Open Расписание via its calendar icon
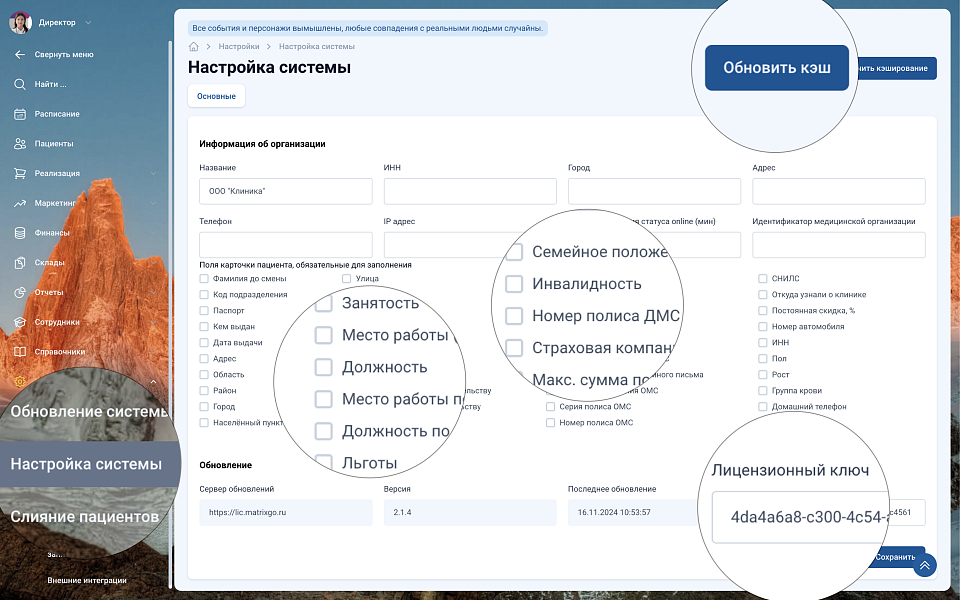This screenshot has width=961, height=600. coord(20,114)
